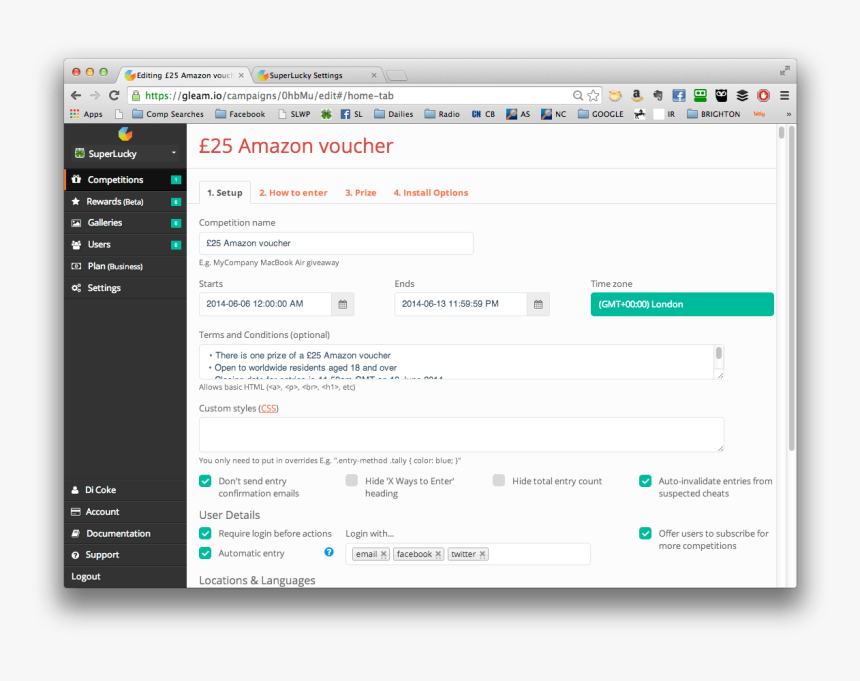Show more bookmarks with the overflow chevron
Image resolution: width=860 pixels, height=681 pixels.
coord(788,114)
